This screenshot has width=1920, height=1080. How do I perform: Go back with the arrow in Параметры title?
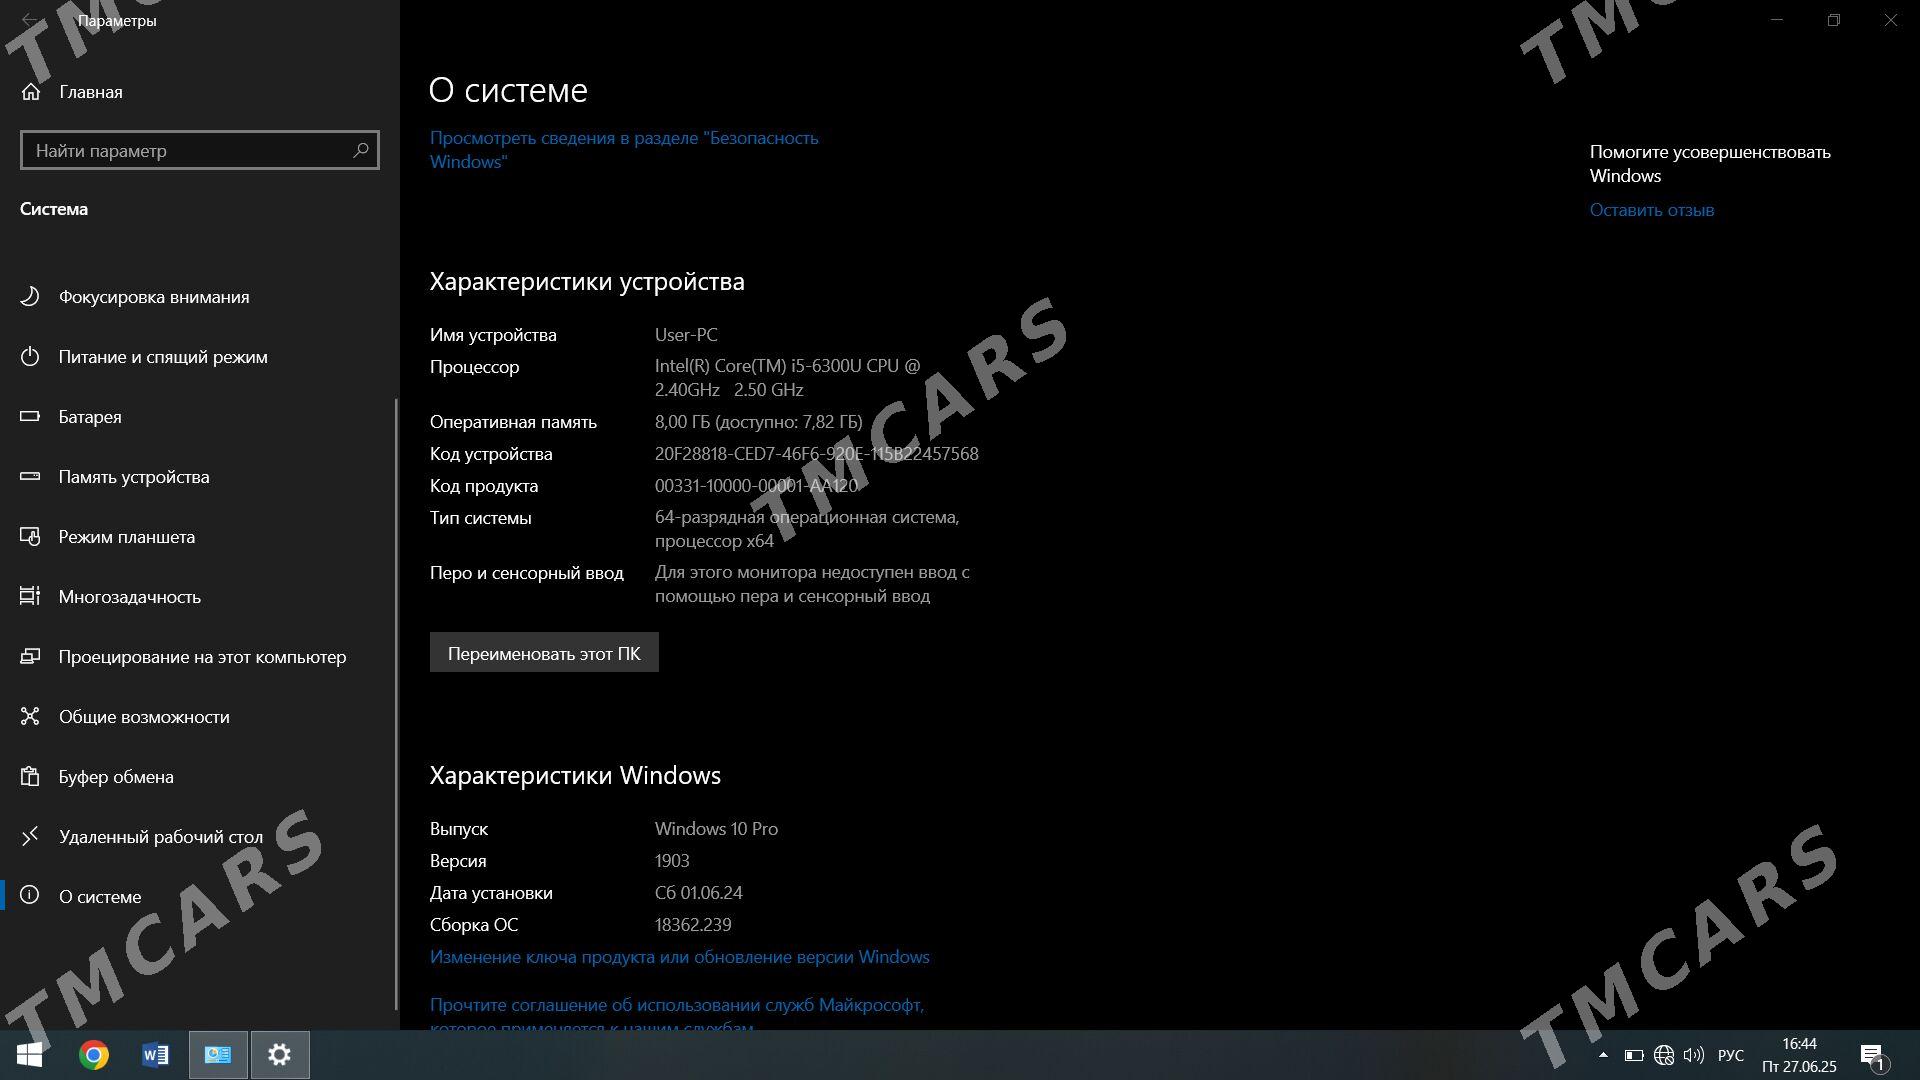click(30, 20)
